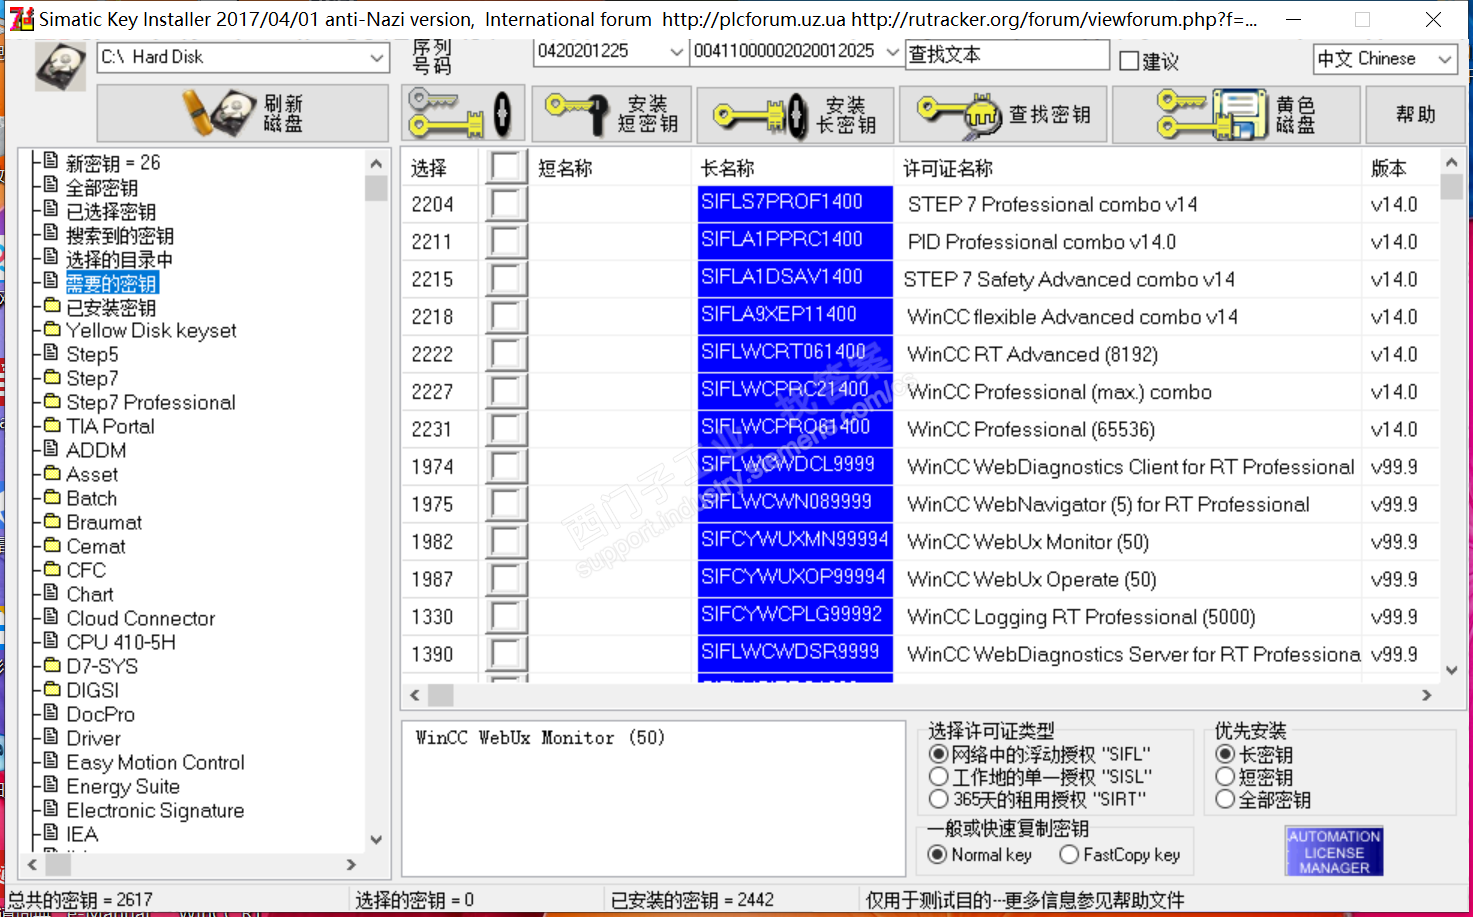Click the Simatic Key Installer title bar icon
The width and height of the screenshot is (1473, 917).
tap(21, 18)
